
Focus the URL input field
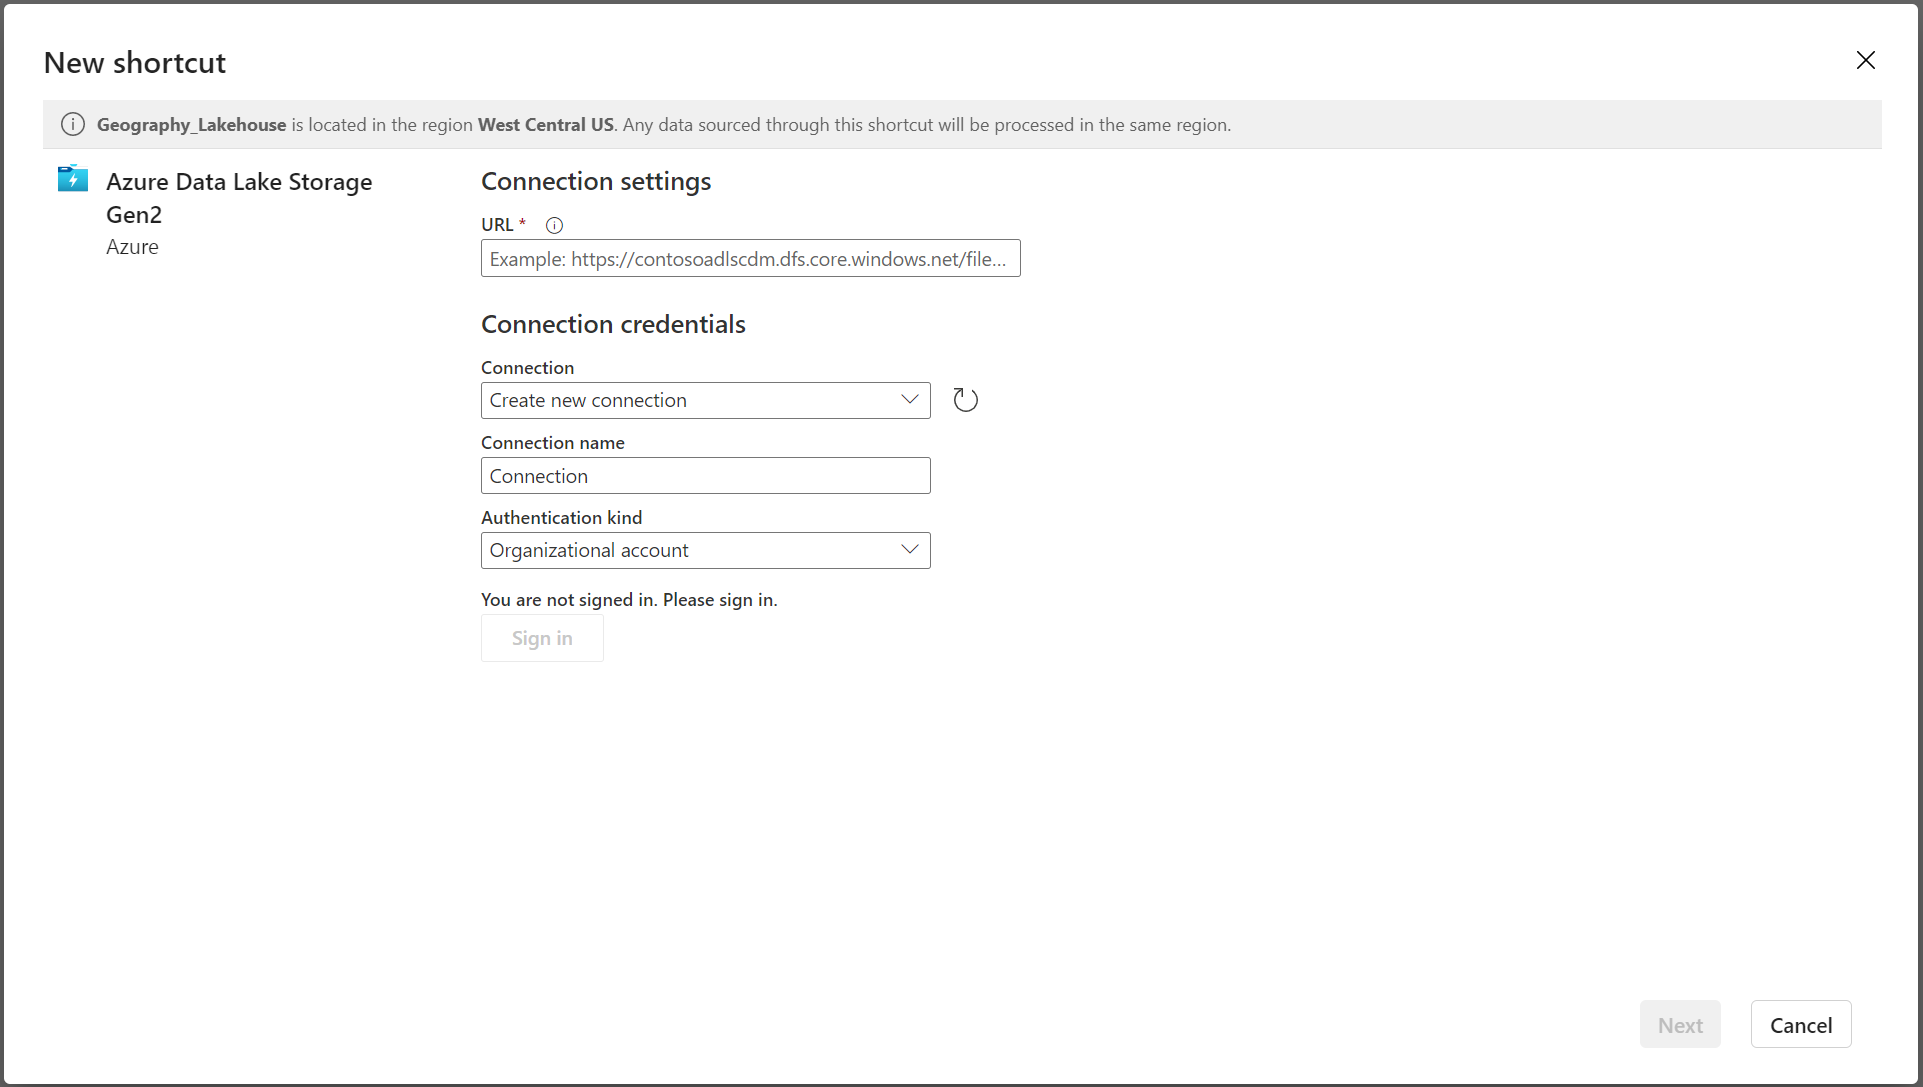pos(750,259)
